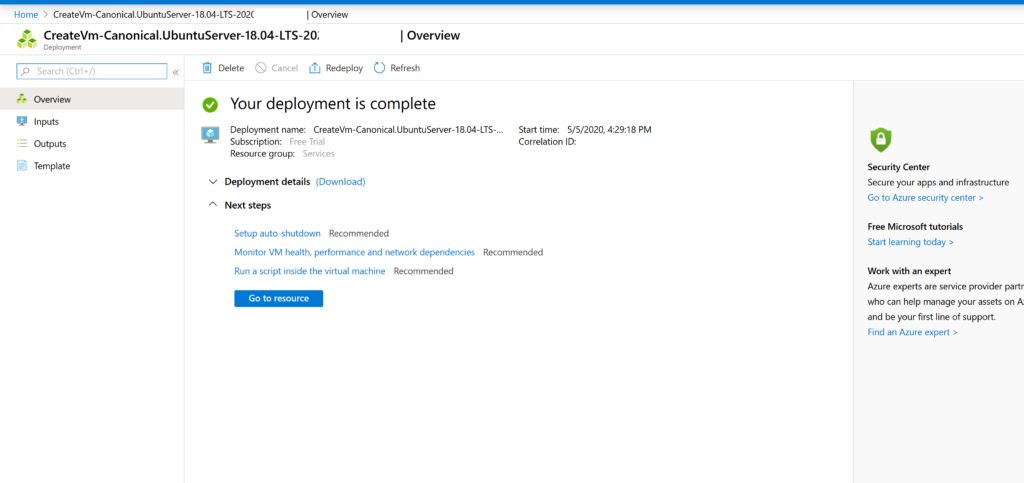The width and height of the screenshot is (1024, 483).
Task: Collapse the sidebar with double chevron
Action: [176, 72]
